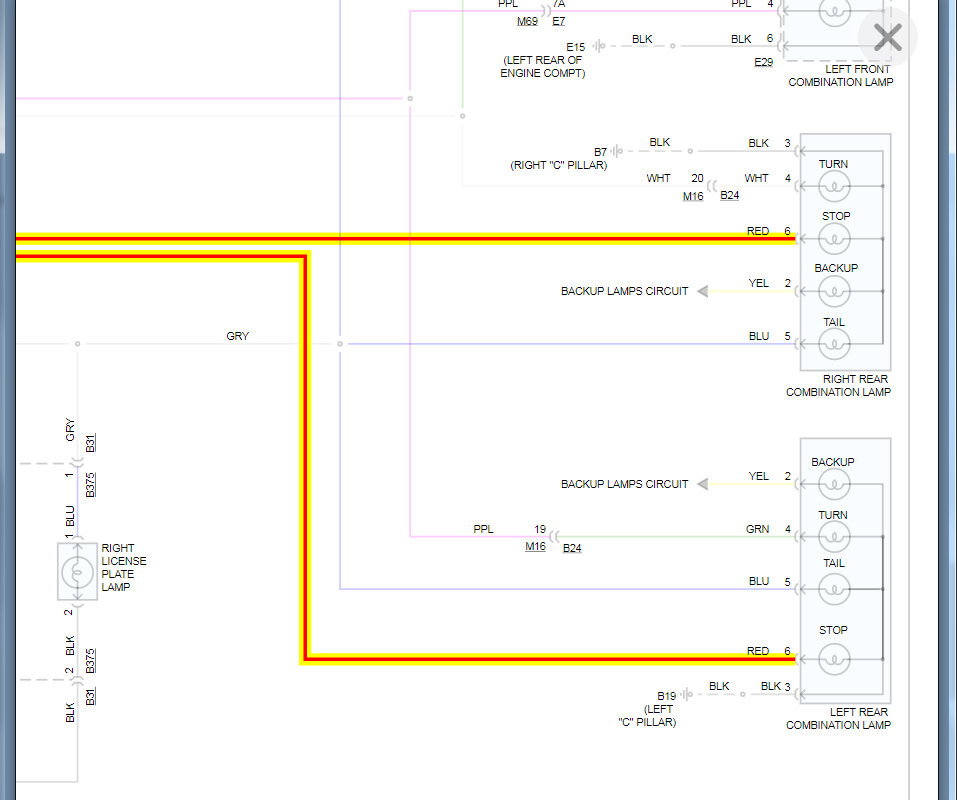957x800 pixels.
Task: Click the 'LEFT FRONT COMBINATION LAMP' label
Action: (840, 76)
